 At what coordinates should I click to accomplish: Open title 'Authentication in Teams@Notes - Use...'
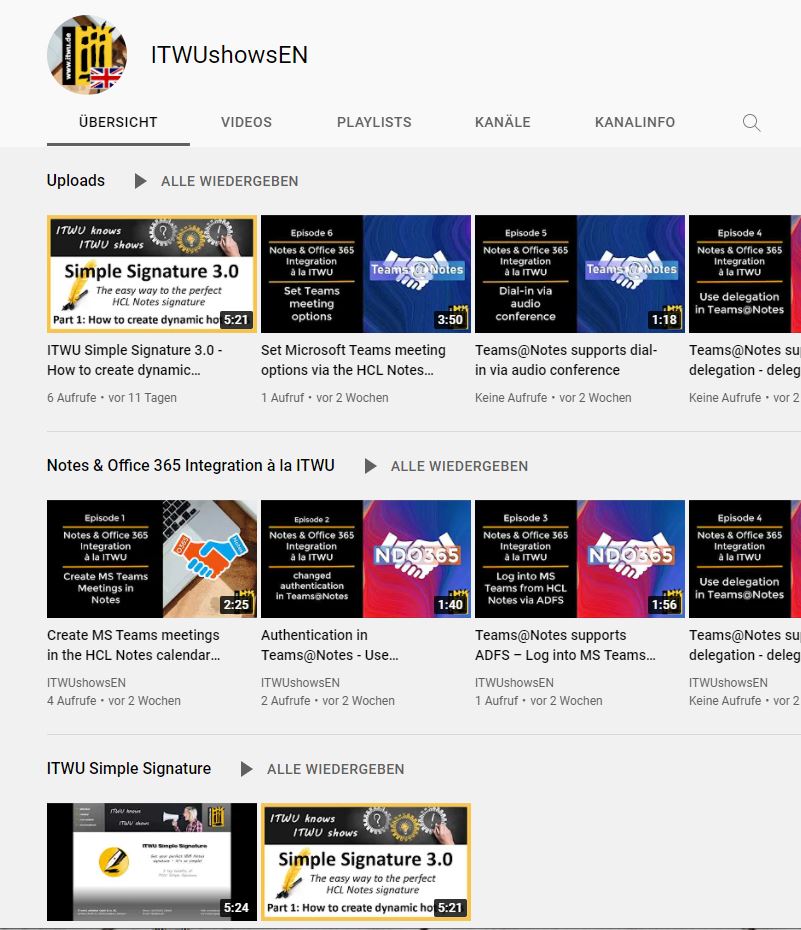pos(330,645)
